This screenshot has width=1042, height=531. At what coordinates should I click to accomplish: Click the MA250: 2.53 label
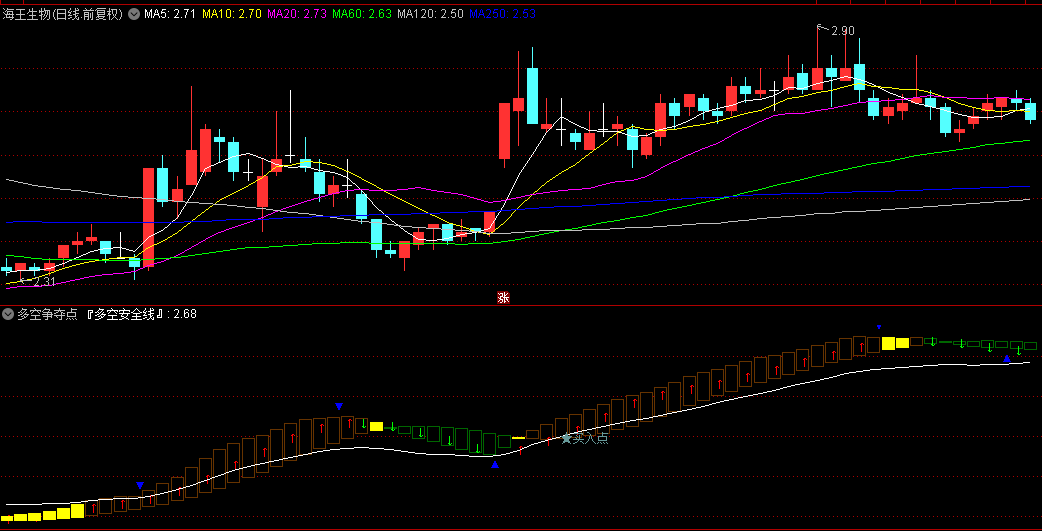(502, 14)
